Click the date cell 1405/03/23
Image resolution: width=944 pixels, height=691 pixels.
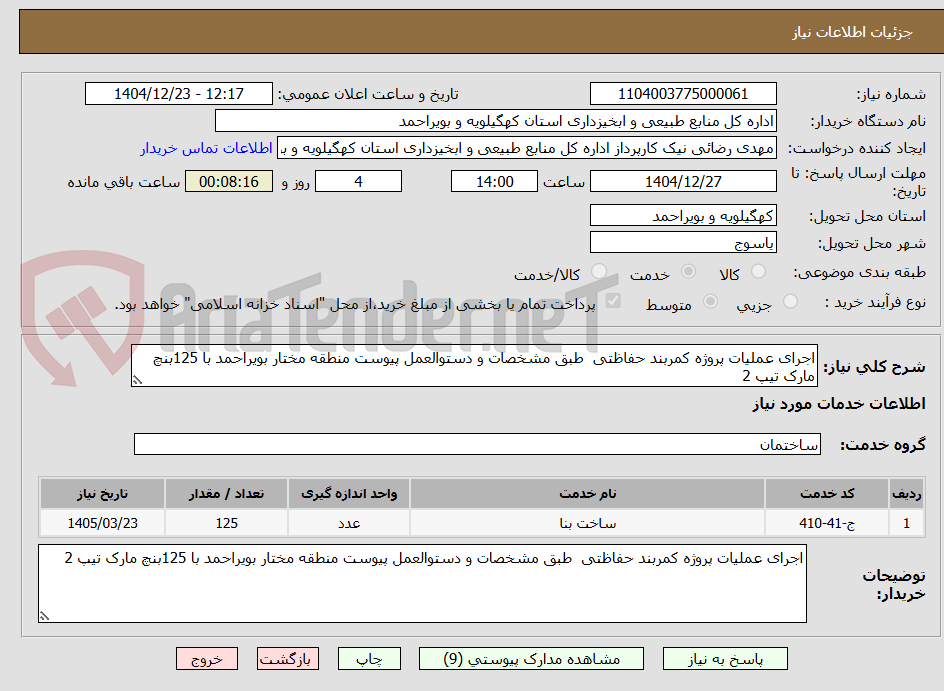(x=102, y=523)
